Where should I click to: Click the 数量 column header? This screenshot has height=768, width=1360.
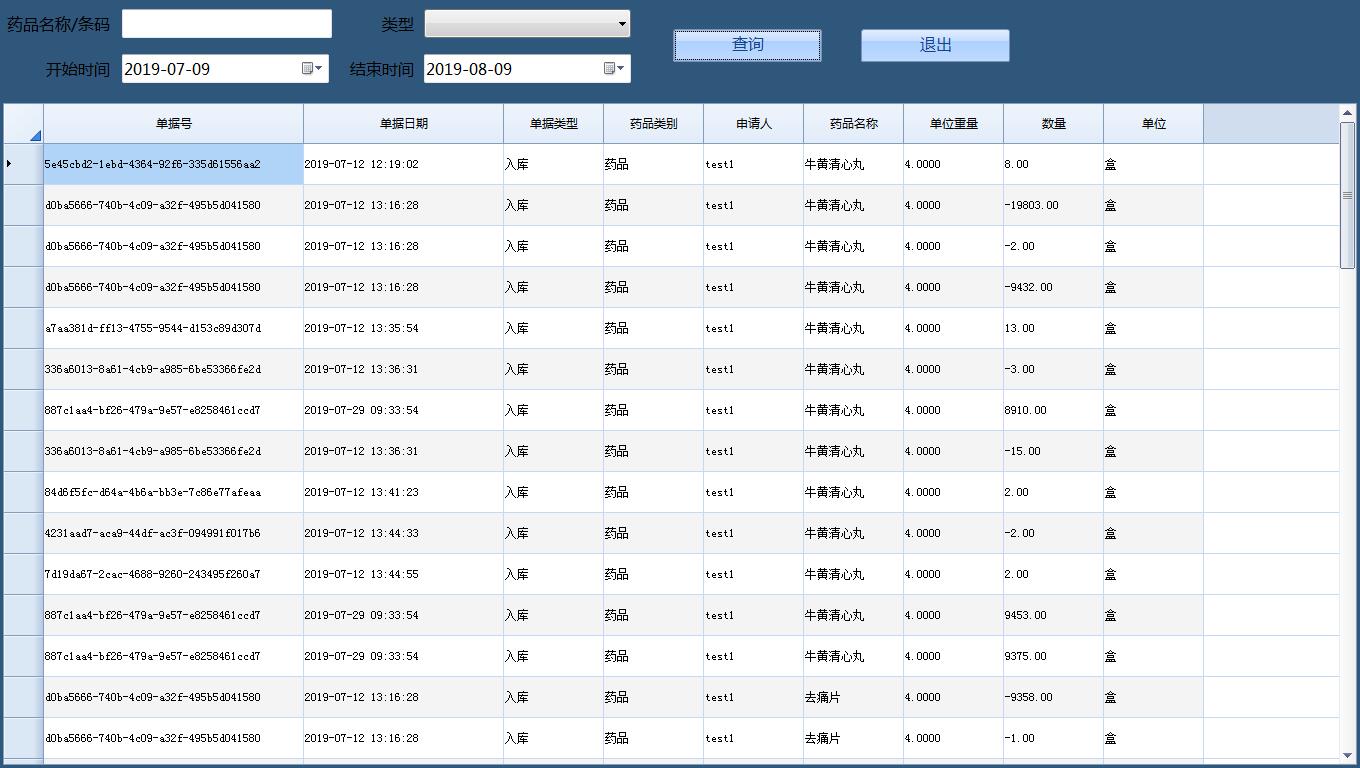coord(1053,124)
